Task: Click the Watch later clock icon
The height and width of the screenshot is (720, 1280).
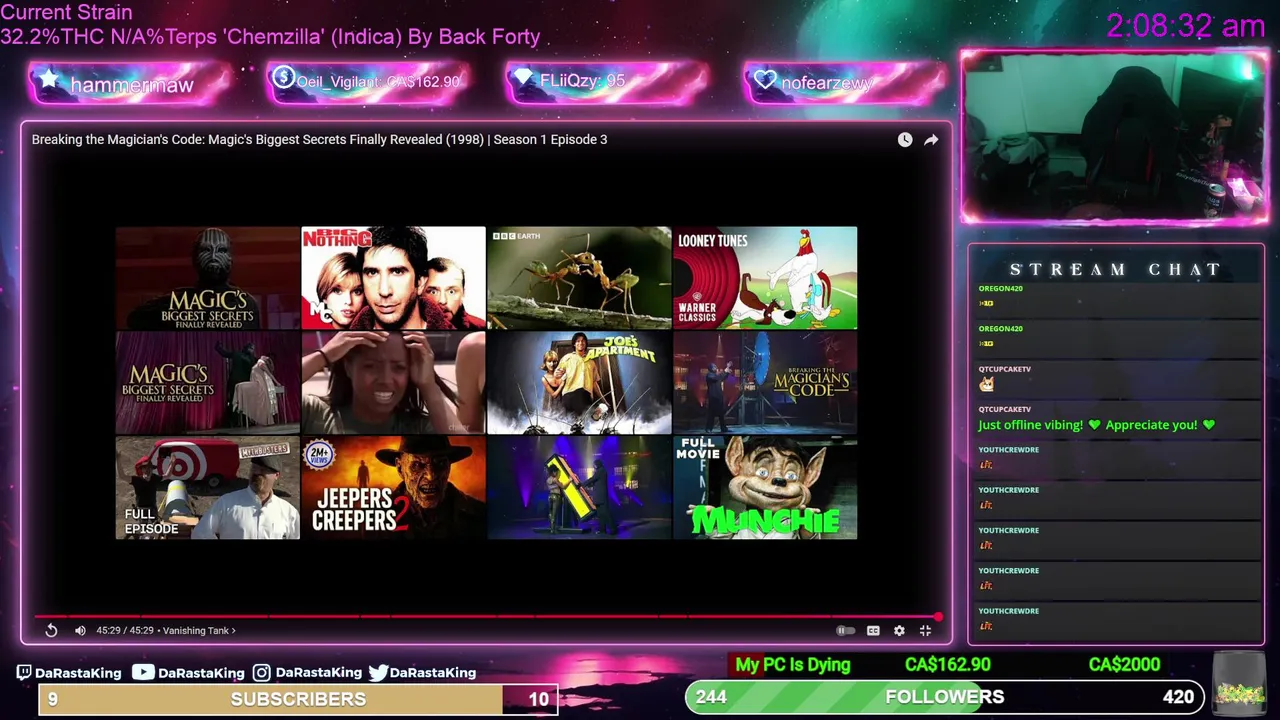Action: (x=905, y=140)
